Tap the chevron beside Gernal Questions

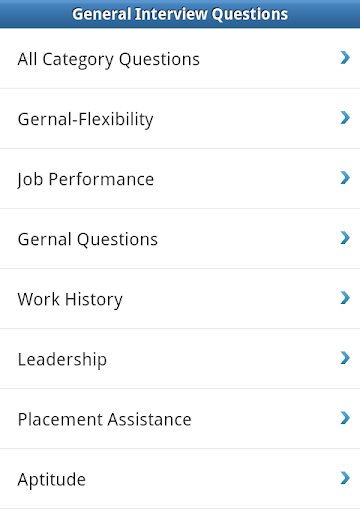345,238
